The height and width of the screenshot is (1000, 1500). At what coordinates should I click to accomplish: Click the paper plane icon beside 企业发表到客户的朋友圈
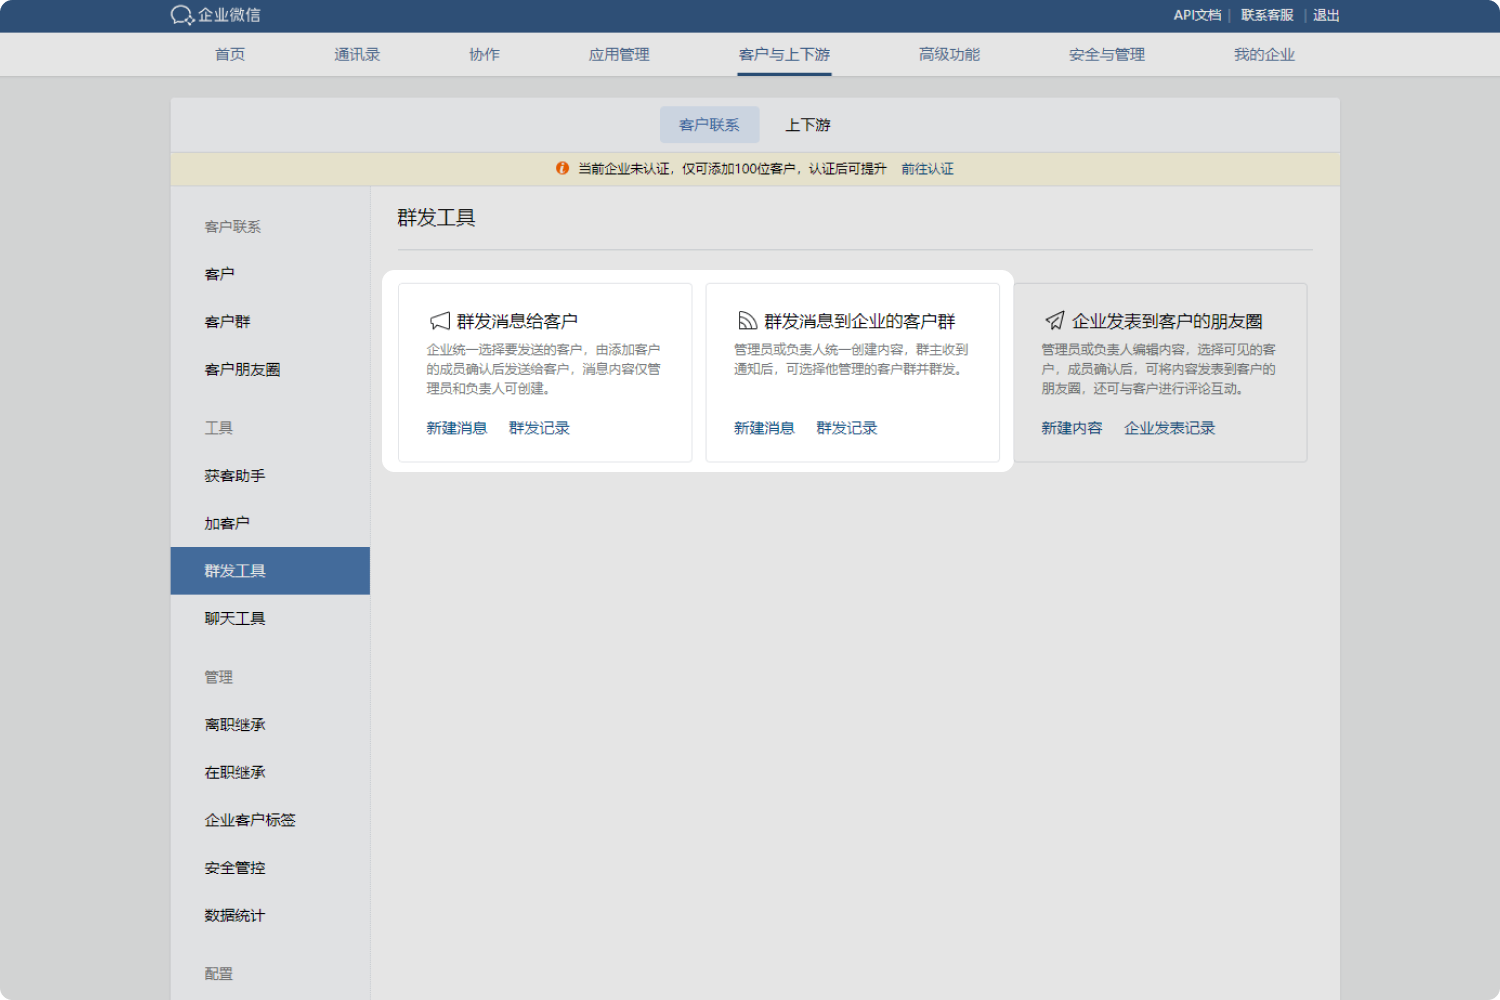[x=1055, y=321]
